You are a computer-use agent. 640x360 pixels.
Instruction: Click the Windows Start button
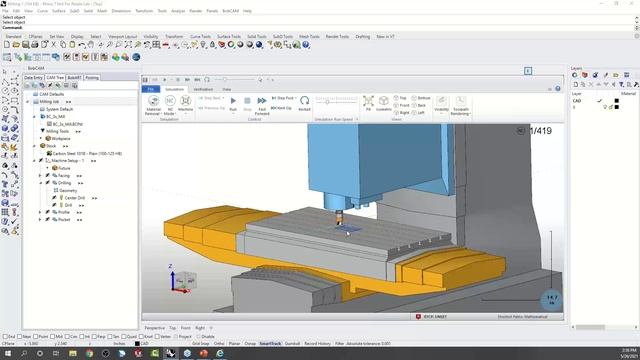pyautogui.click(x=7, y=353)
